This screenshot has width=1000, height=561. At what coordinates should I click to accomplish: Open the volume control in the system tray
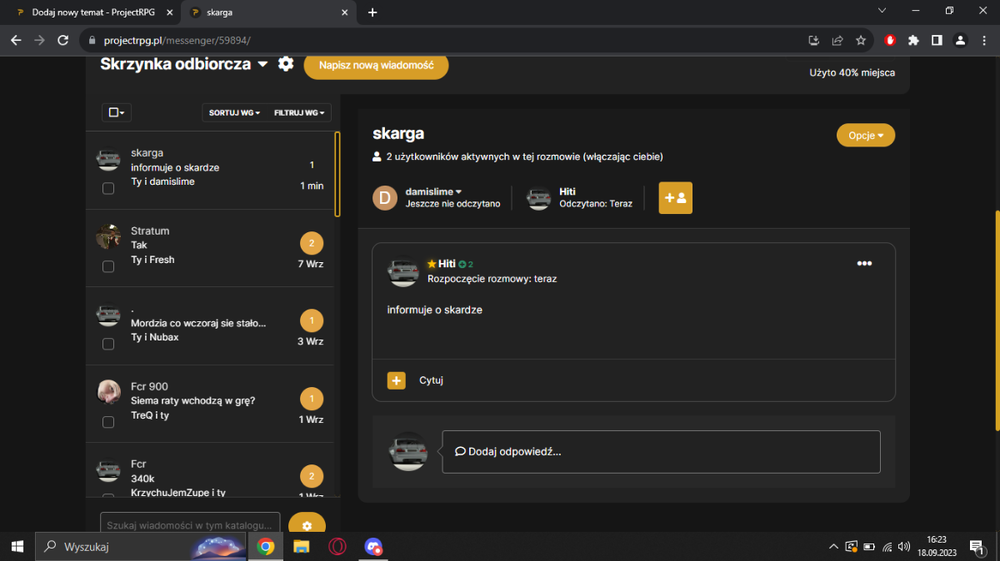(x=904, y=546)
